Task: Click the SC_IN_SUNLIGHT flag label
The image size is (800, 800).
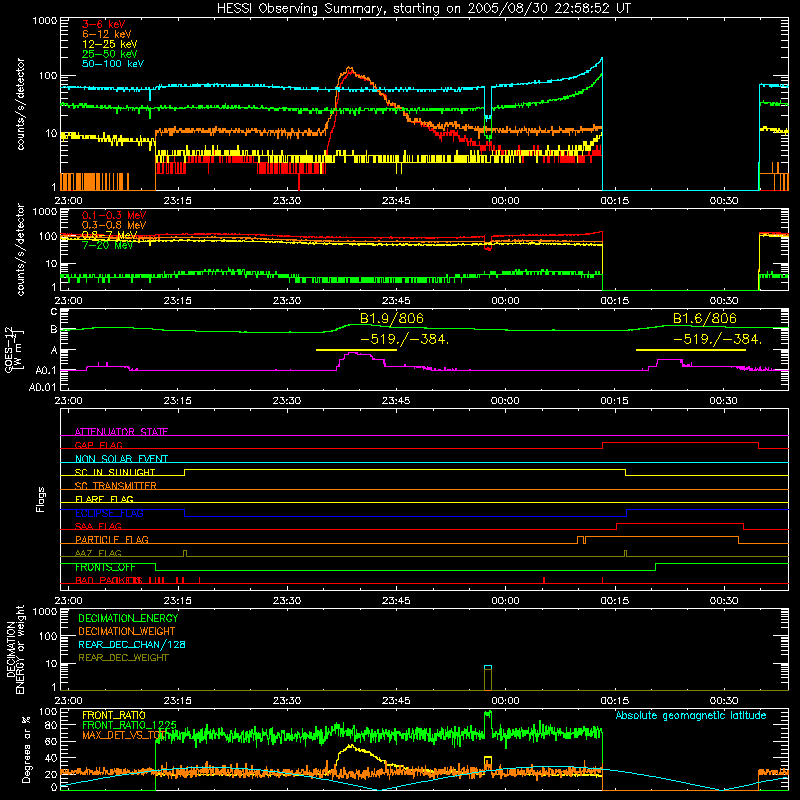Action: point(115,472)
